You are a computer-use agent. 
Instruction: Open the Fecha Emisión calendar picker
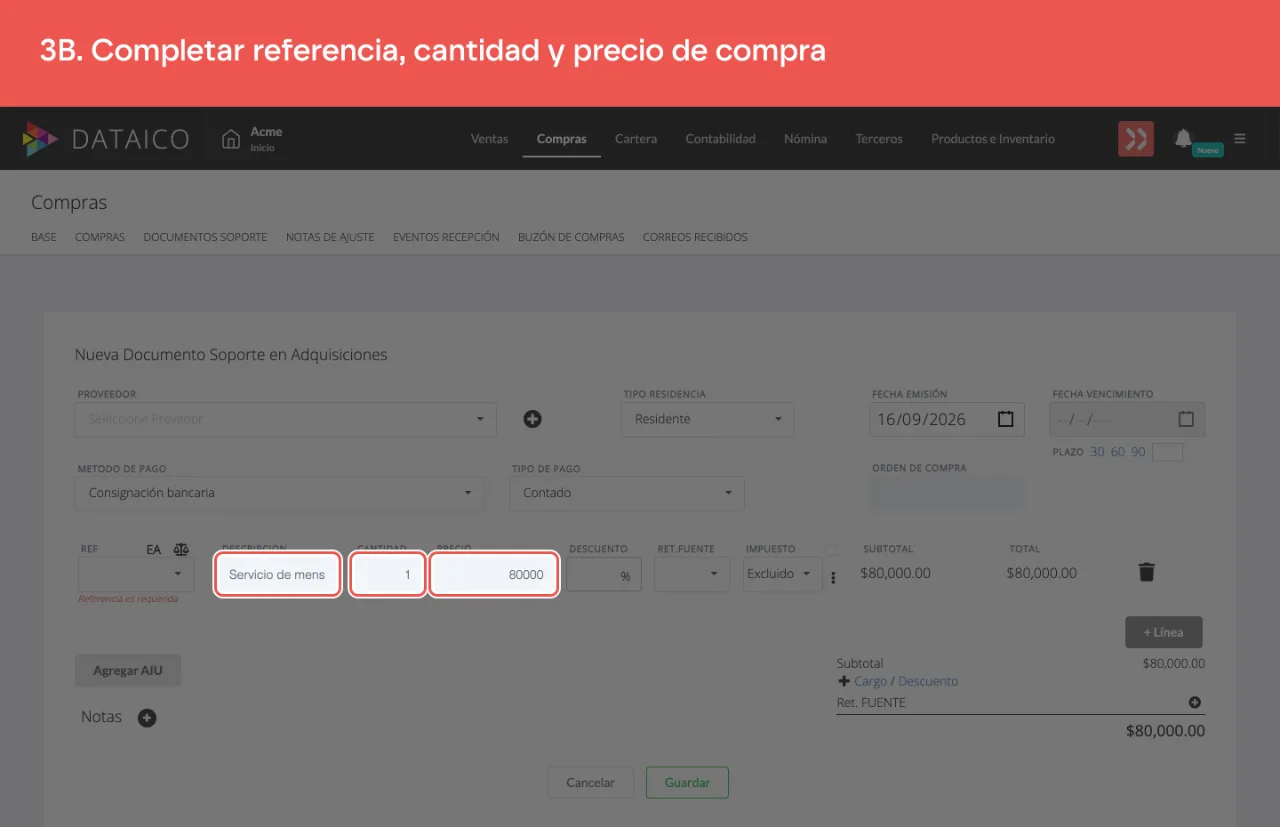[1006, 419]
